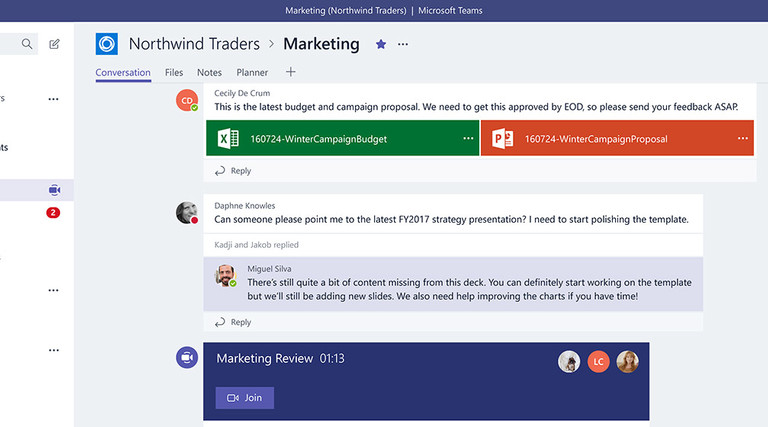Open sidebar ellipsis below the notification badge
The height and width of the screenshot is (427, 768).
(x=53, y=290)
